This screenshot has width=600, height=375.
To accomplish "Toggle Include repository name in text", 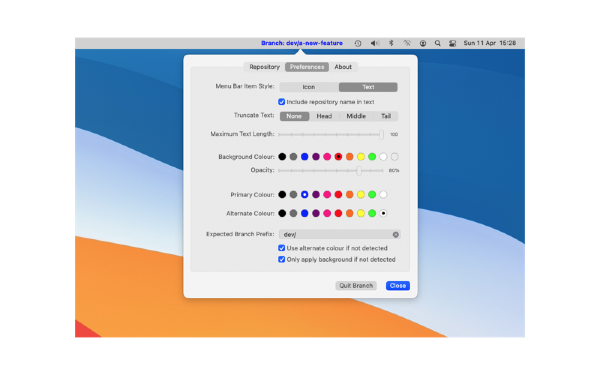I will 282,102.
